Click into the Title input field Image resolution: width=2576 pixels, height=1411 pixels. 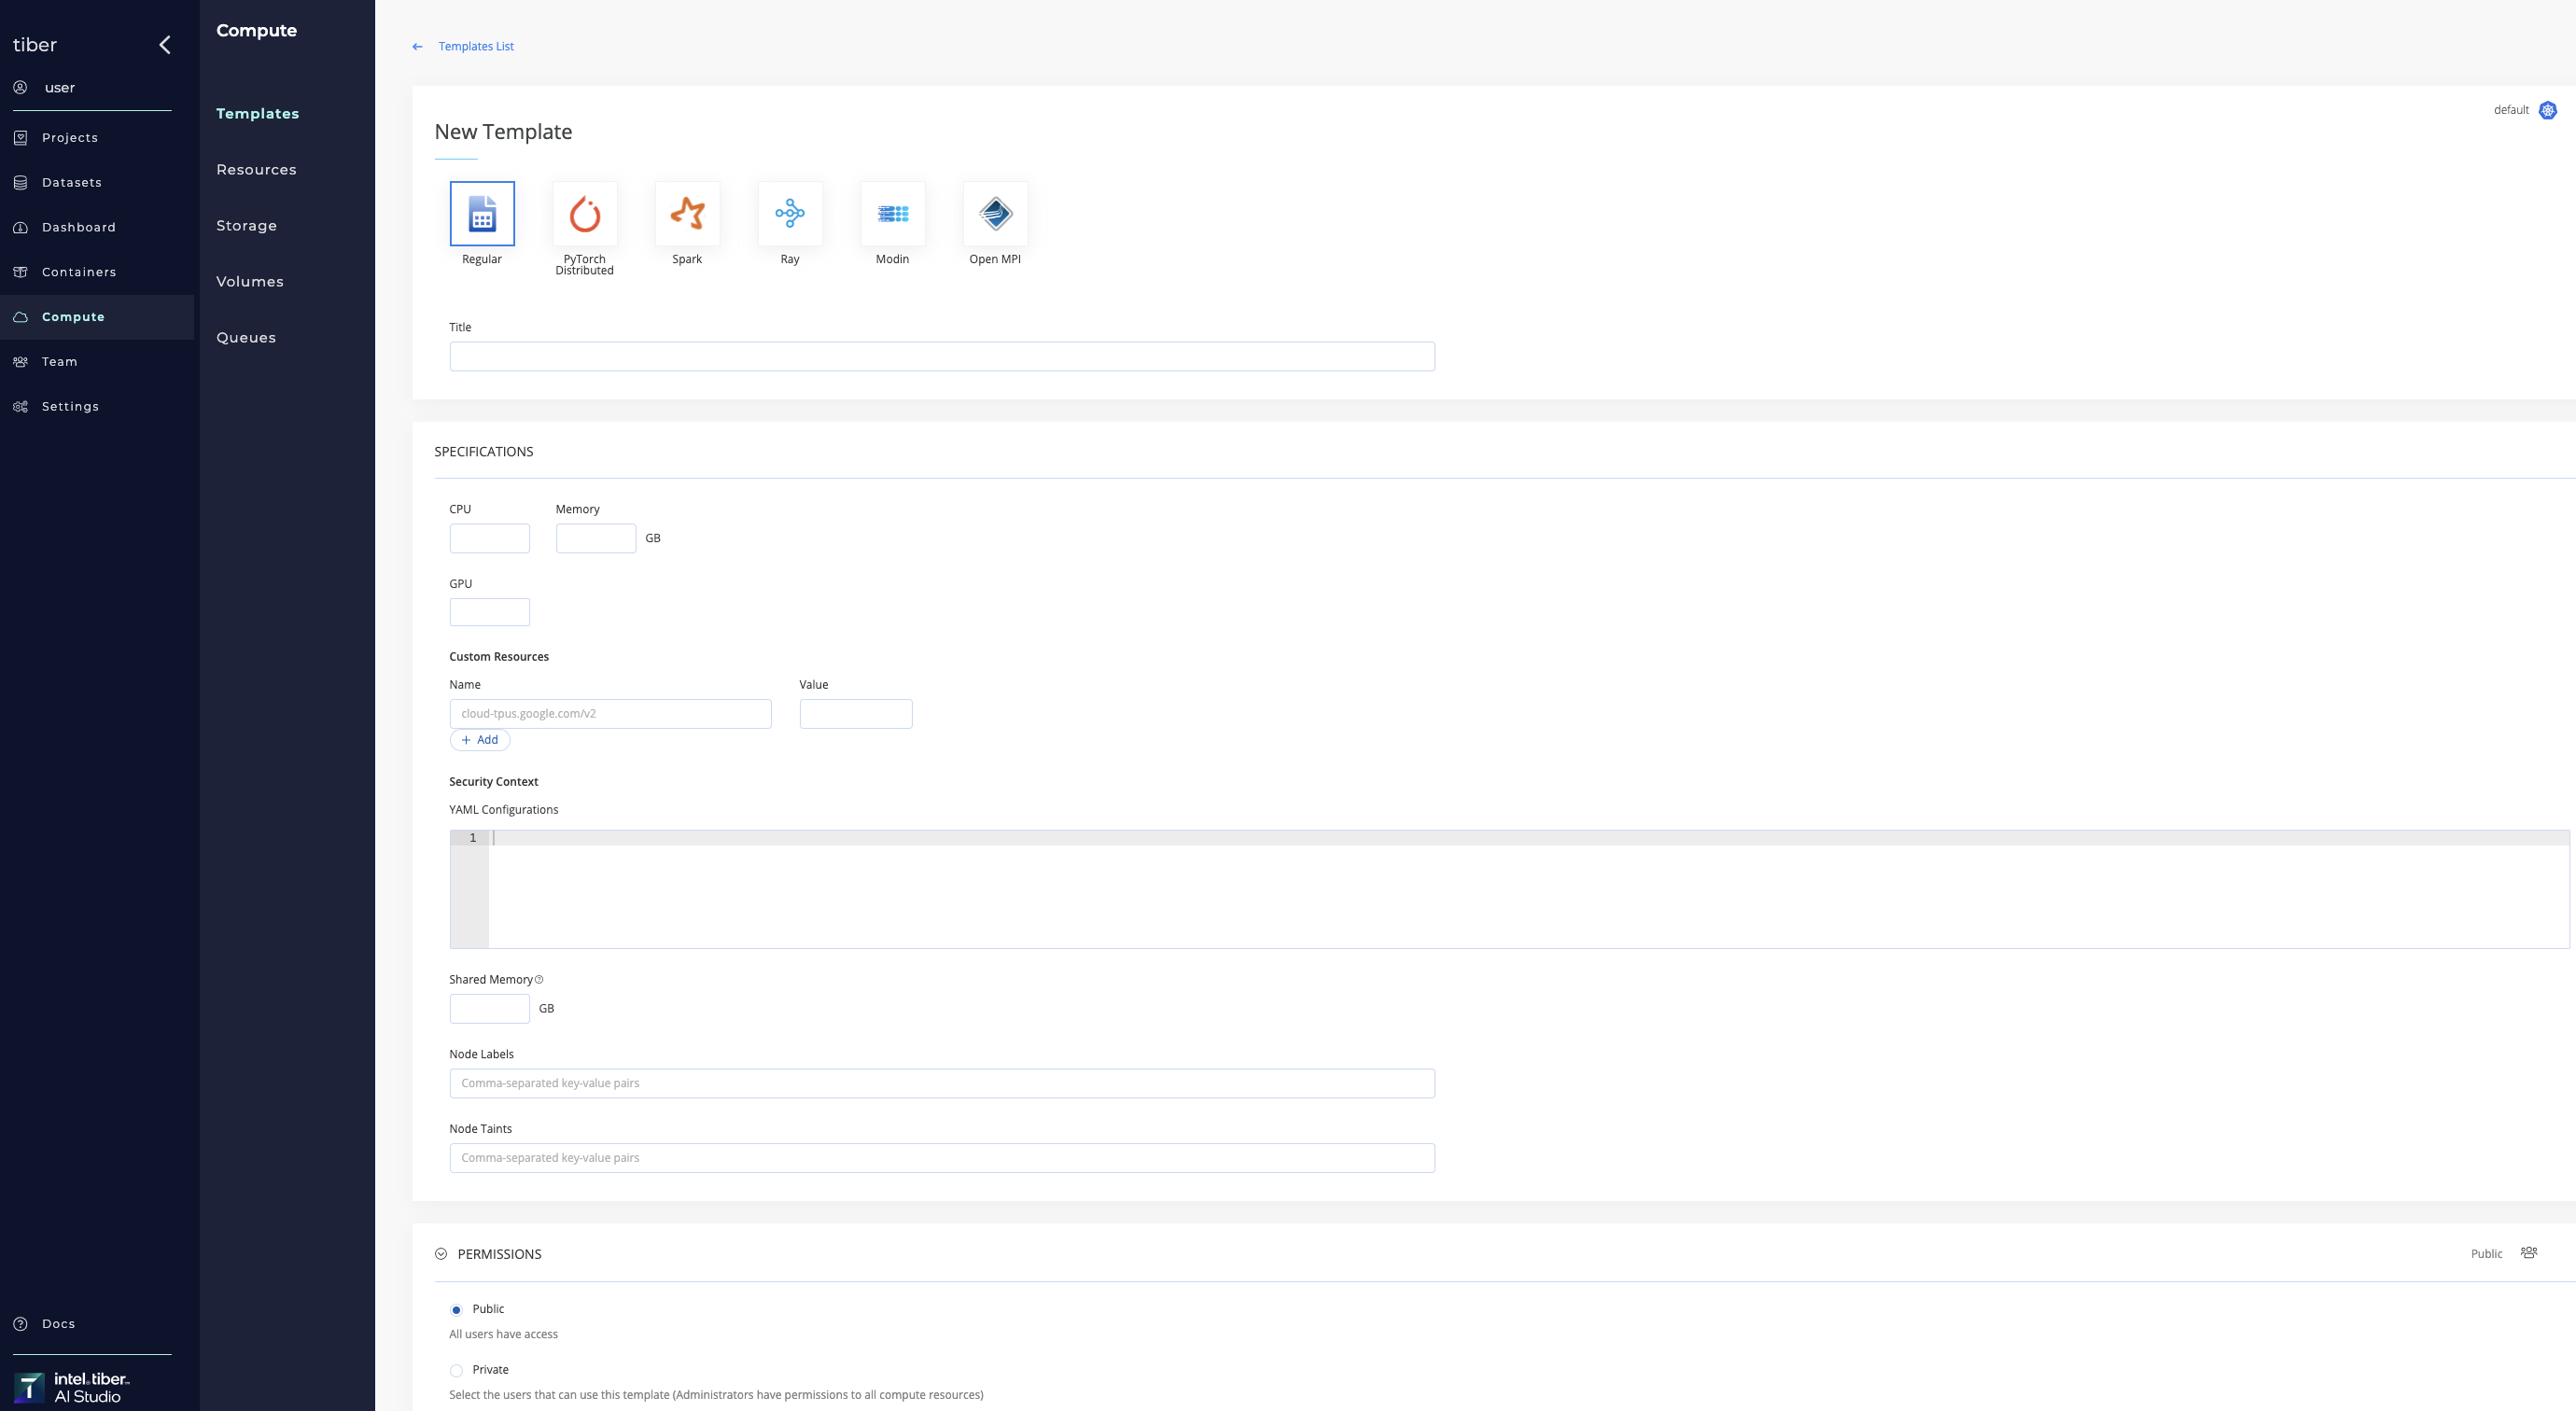point(942,357)
